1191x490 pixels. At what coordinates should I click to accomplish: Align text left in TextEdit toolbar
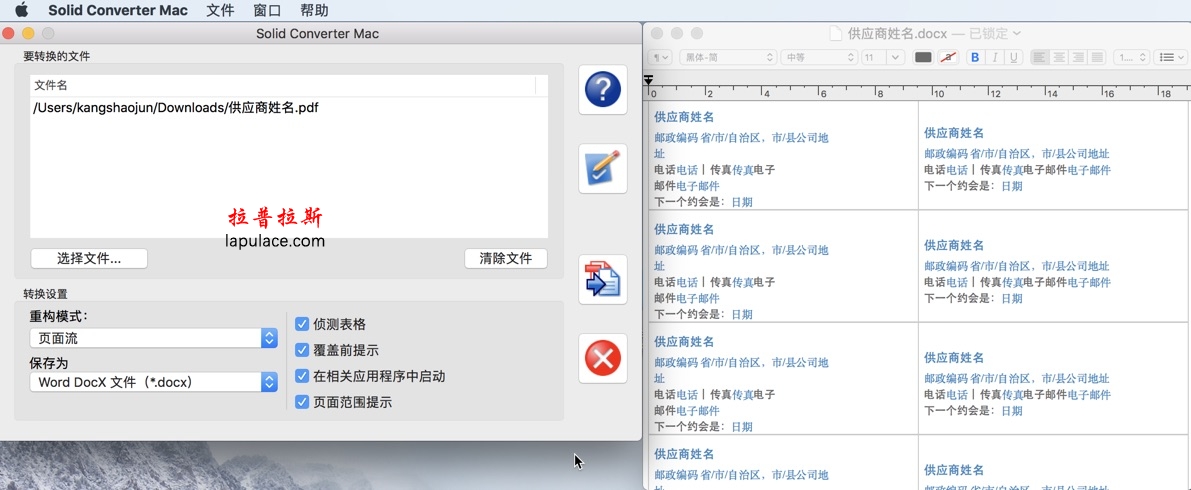point(1040,58)
